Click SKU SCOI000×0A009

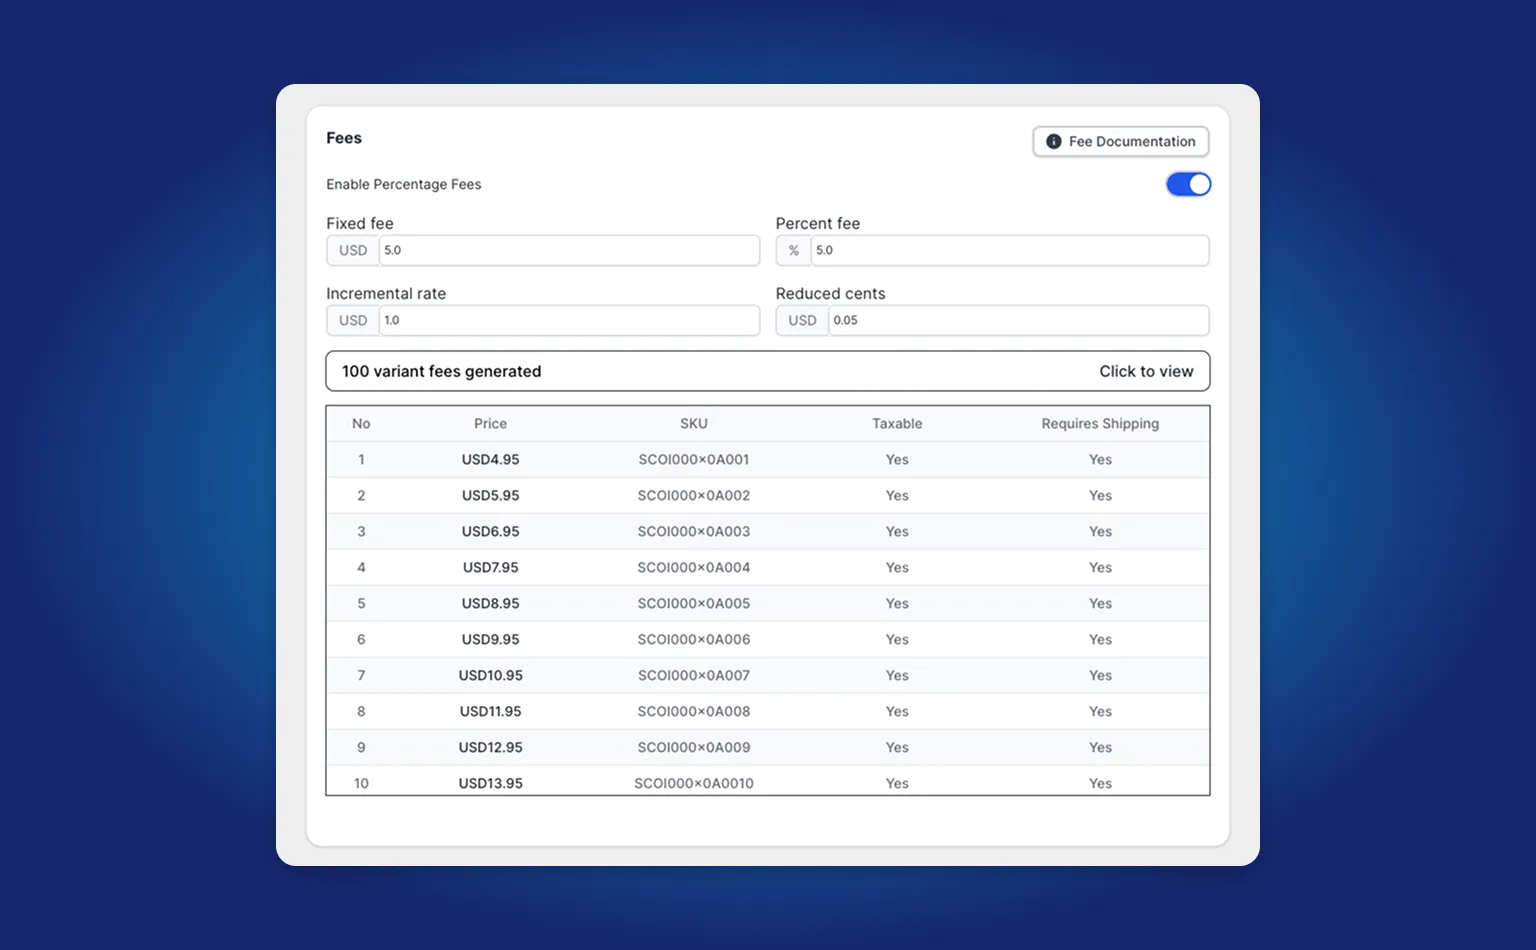(694, 748)
